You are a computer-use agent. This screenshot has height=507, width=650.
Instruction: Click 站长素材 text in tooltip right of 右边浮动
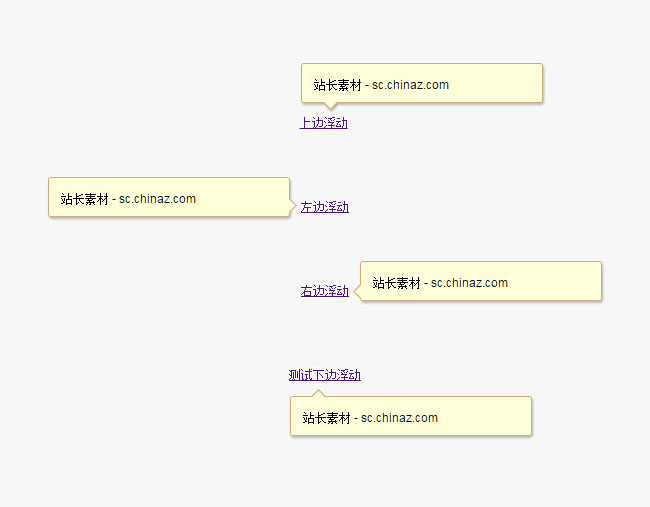[396, 283]
